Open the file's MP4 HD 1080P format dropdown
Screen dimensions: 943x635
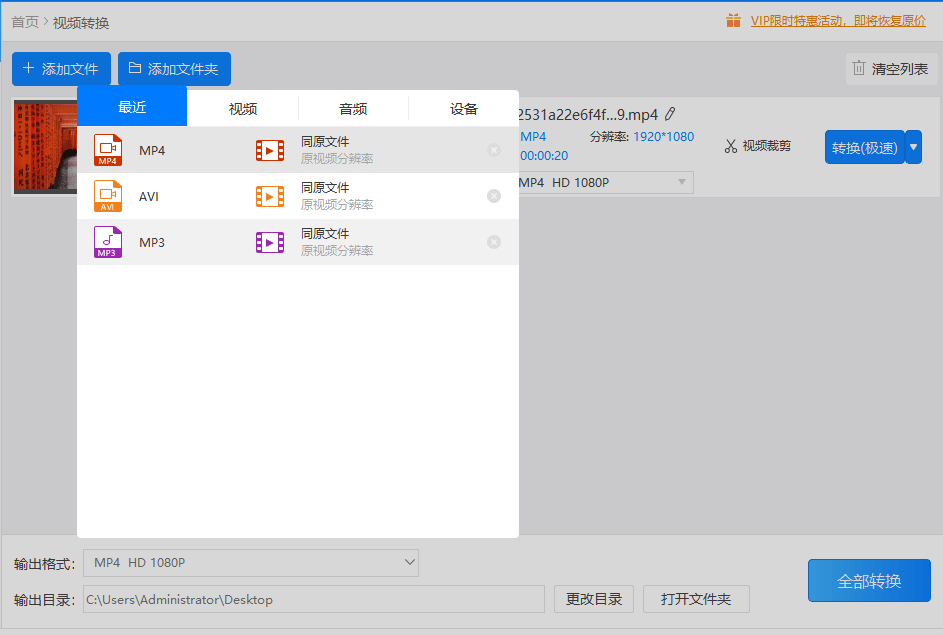[606, 182]
